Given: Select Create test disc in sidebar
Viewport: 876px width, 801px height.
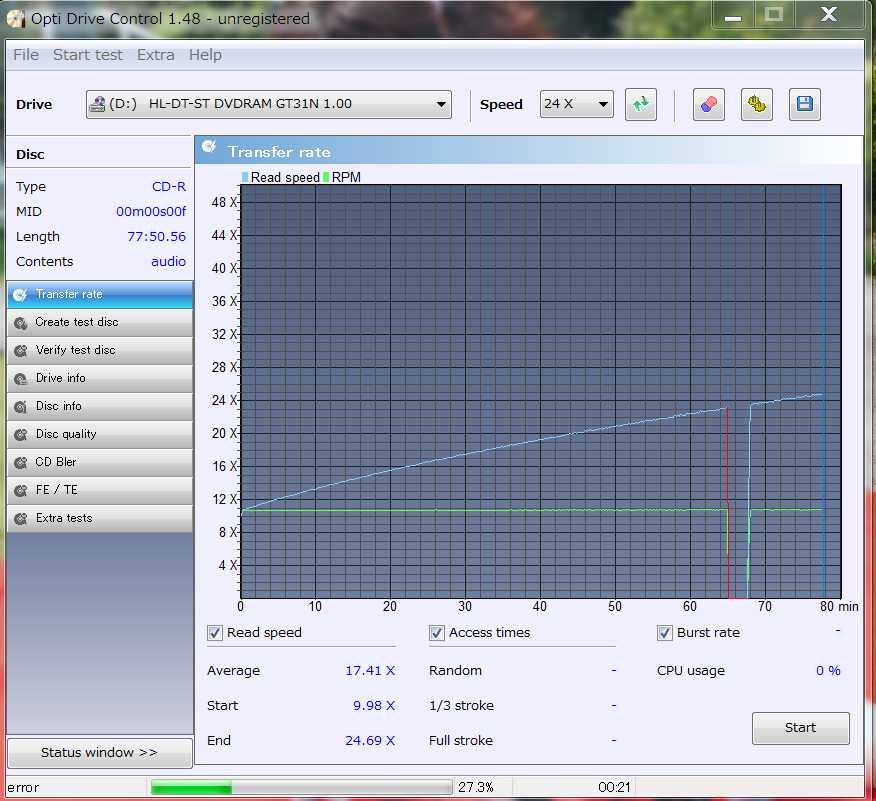Looking at the screenshot, I should 99,322.
